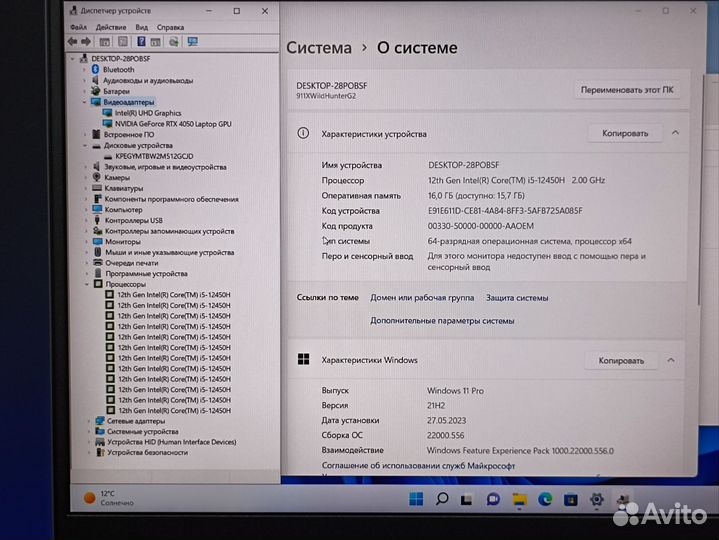Viewport: 719px width, 540px height.
Task: Open Microsoft Store from the taskbar
Action: click(571, 500)
